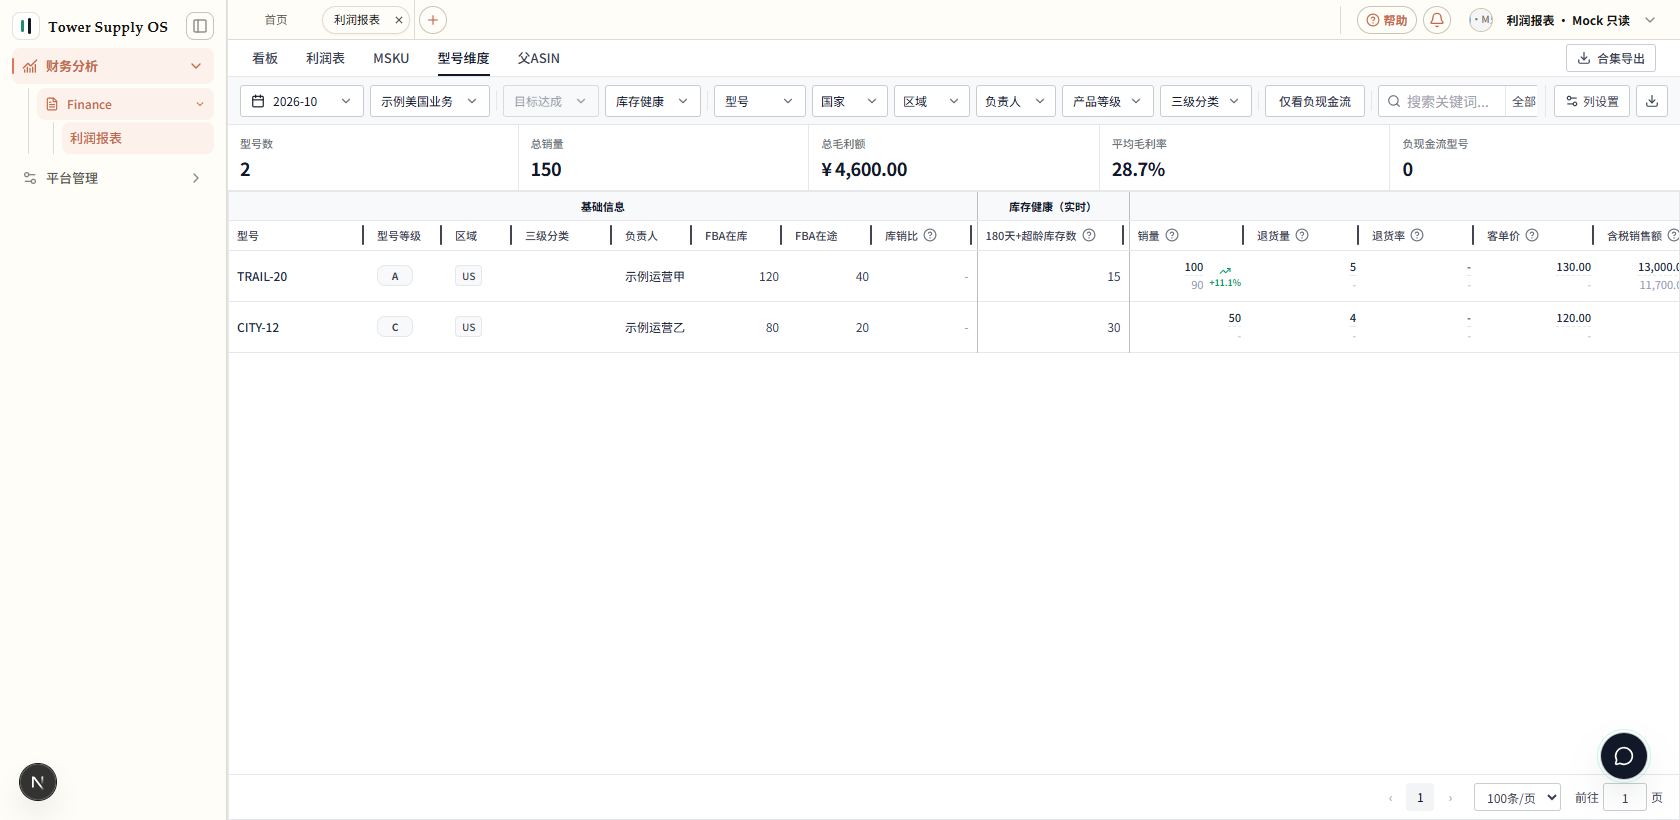Open the chat support bubble
The height and width of the screenshot is (820, 1680).
pos(1624,756)
